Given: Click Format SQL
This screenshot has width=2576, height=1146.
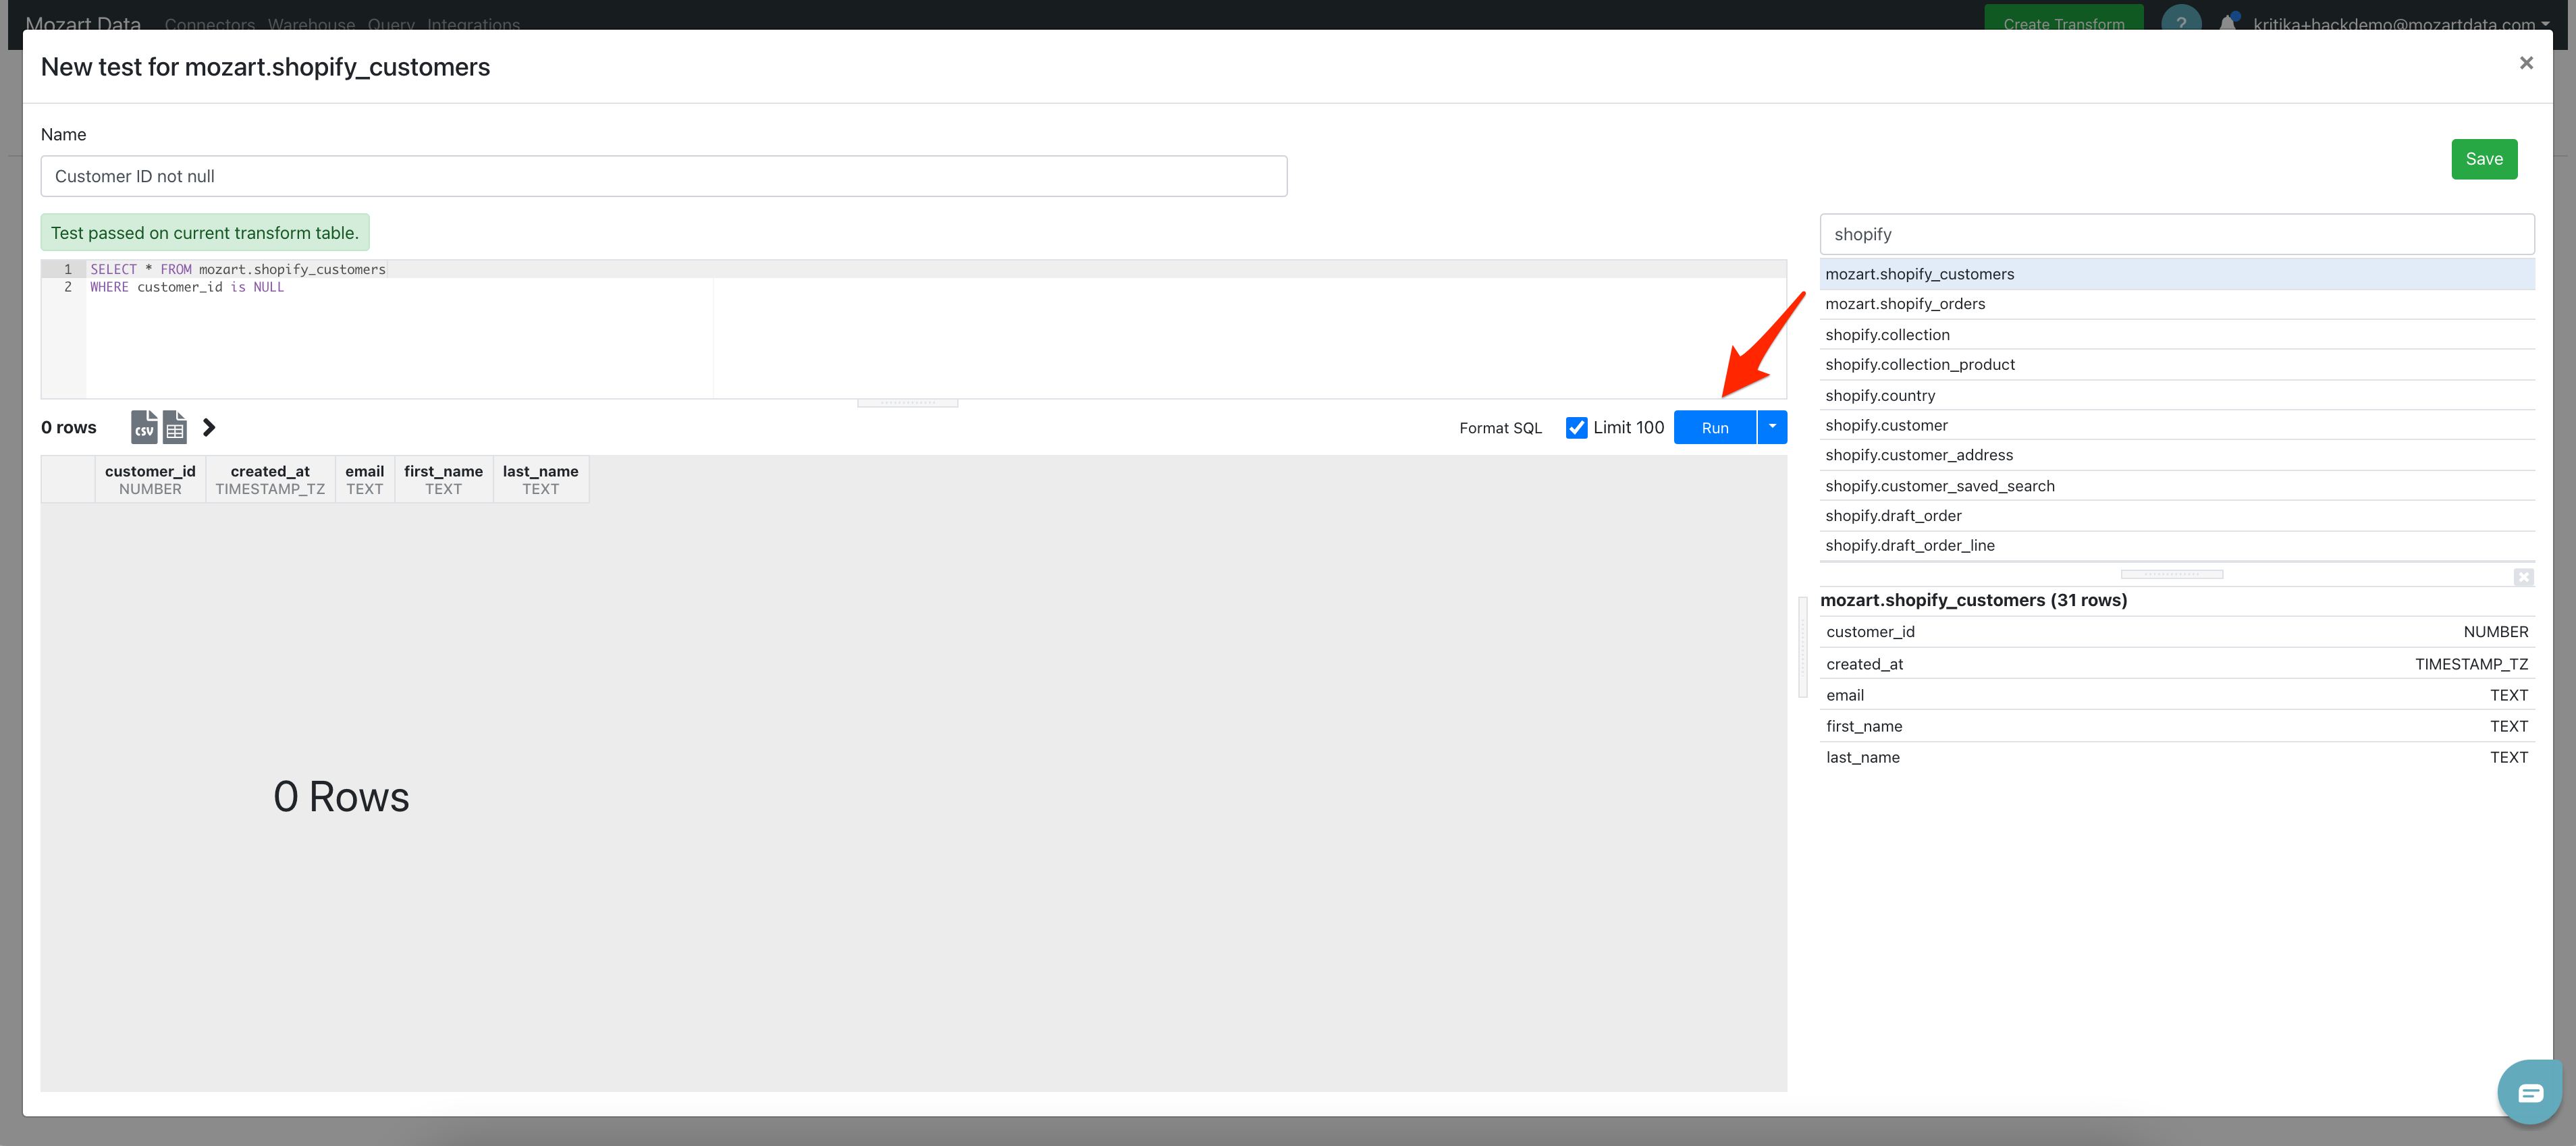Looking at the screenshot, I should (x=1500, y=428).
